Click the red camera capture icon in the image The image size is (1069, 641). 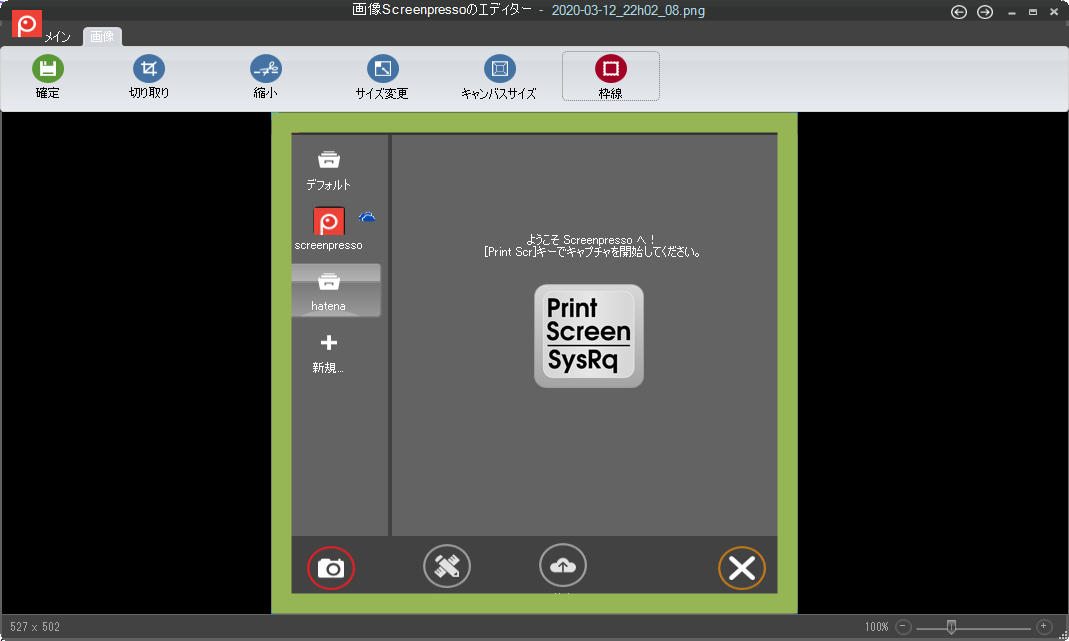331,567
